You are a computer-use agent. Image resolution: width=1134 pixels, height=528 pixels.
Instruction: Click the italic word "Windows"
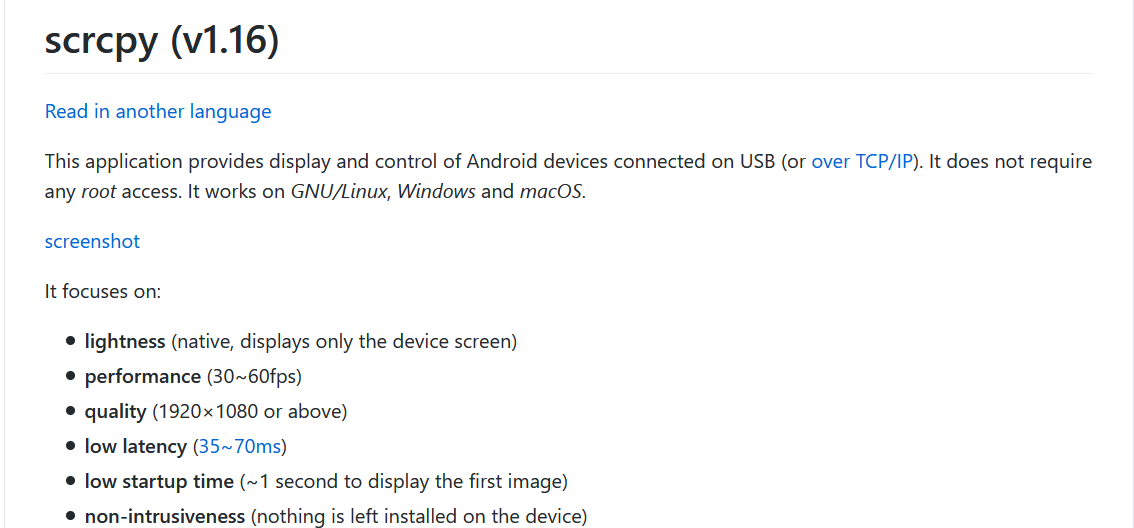(436, 191)
